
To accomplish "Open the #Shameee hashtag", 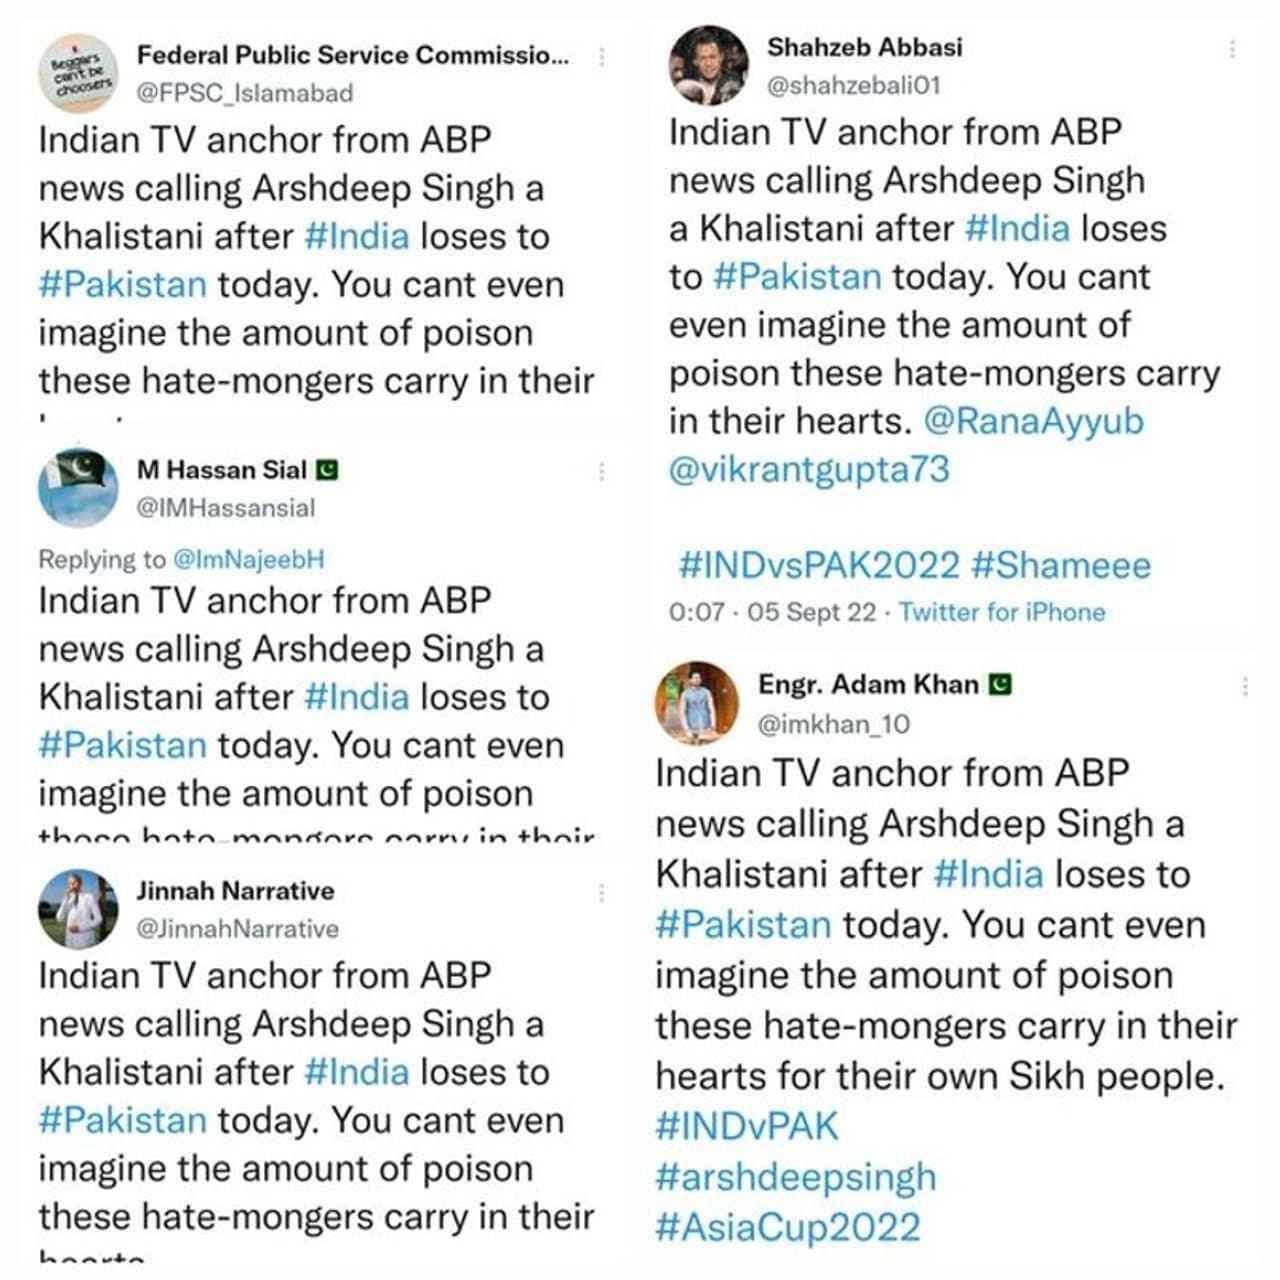I will point(1061,566).
